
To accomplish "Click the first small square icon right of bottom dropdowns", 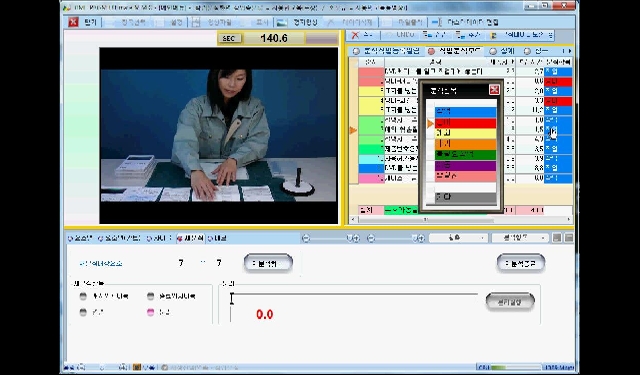I will pyautogui.click(x=557, y=238).
